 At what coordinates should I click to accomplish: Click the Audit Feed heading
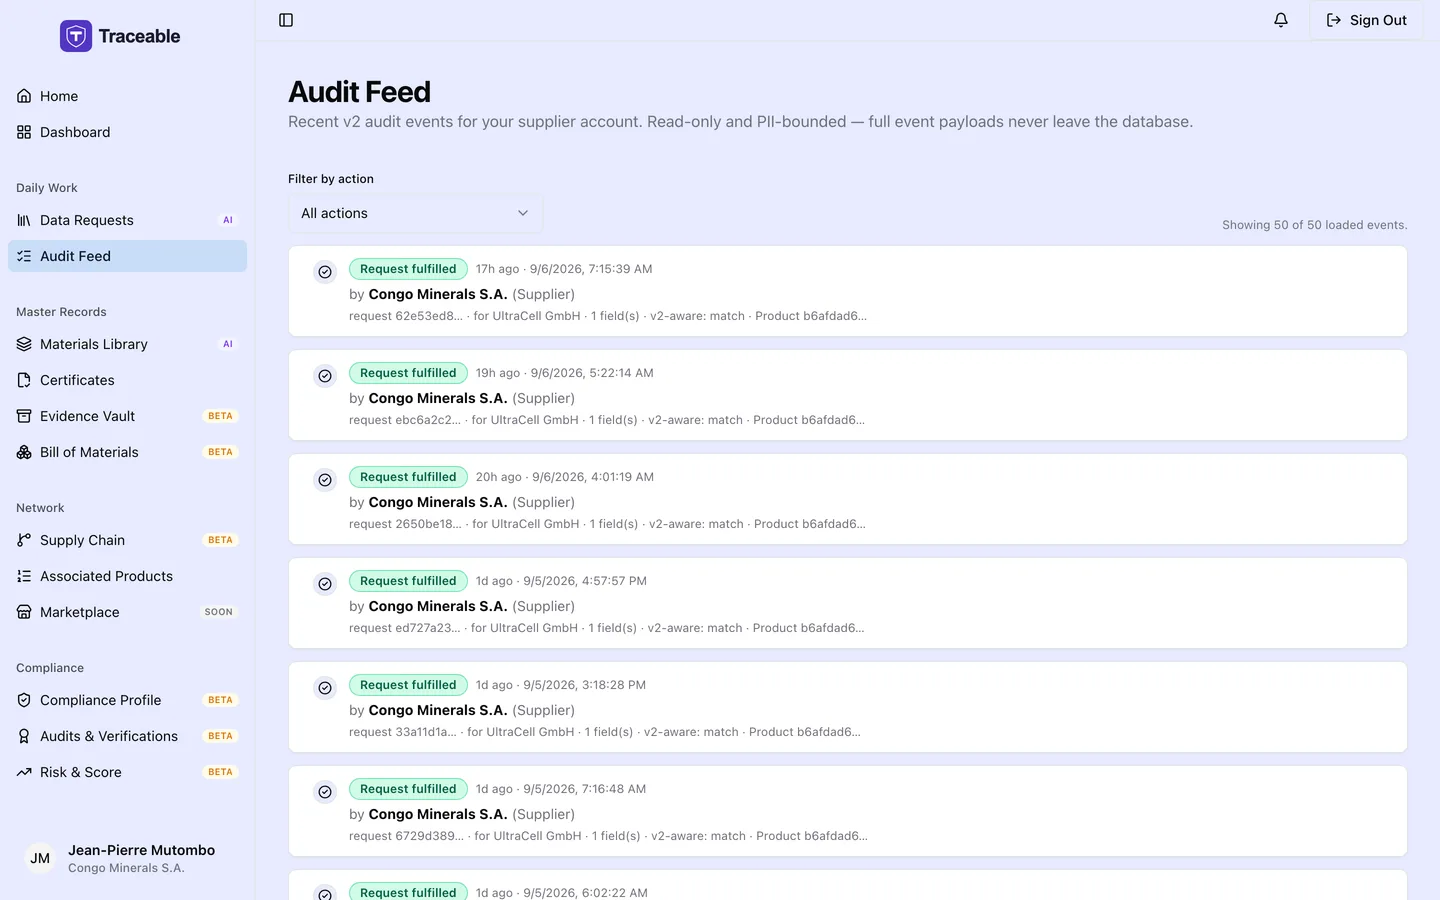coord(359,92)
